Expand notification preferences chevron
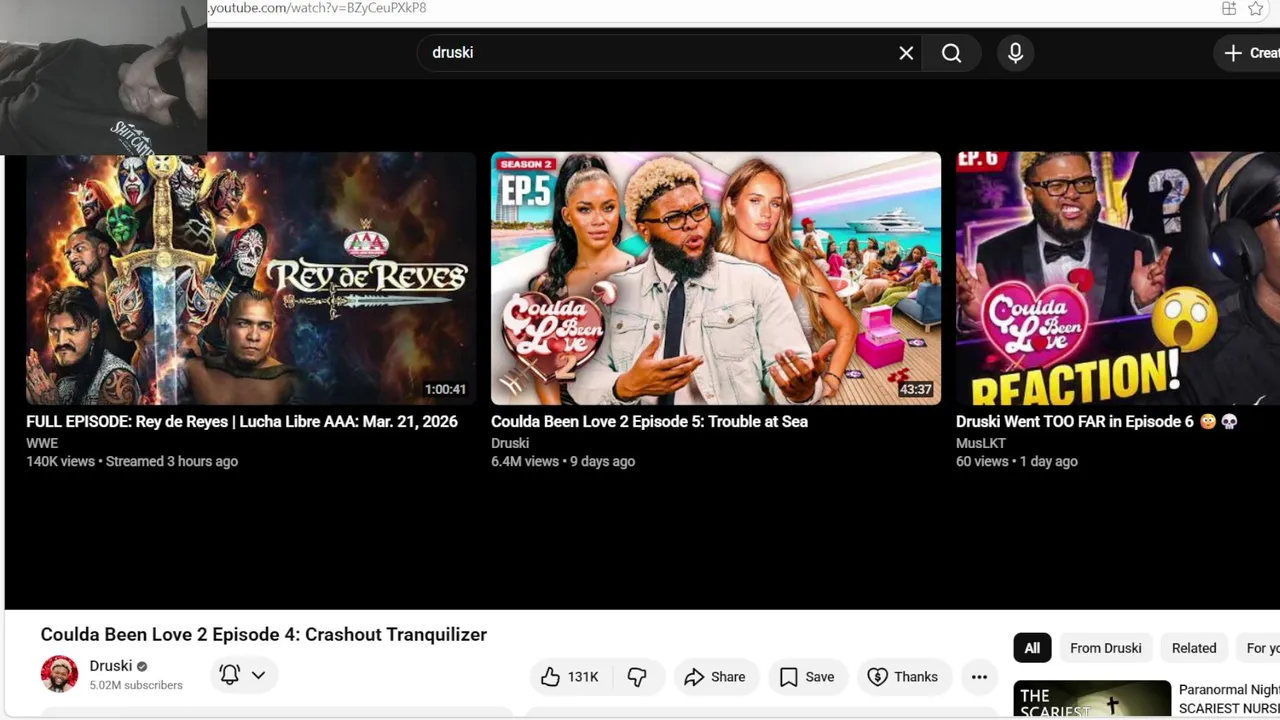 click(x=258, y=675)
